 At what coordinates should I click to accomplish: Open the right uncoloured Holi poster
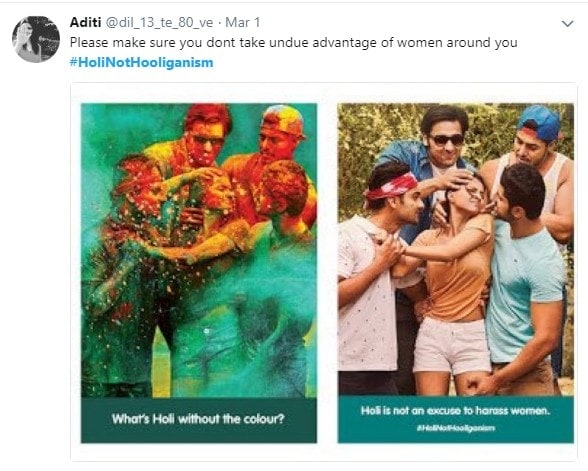coord(456,273)
